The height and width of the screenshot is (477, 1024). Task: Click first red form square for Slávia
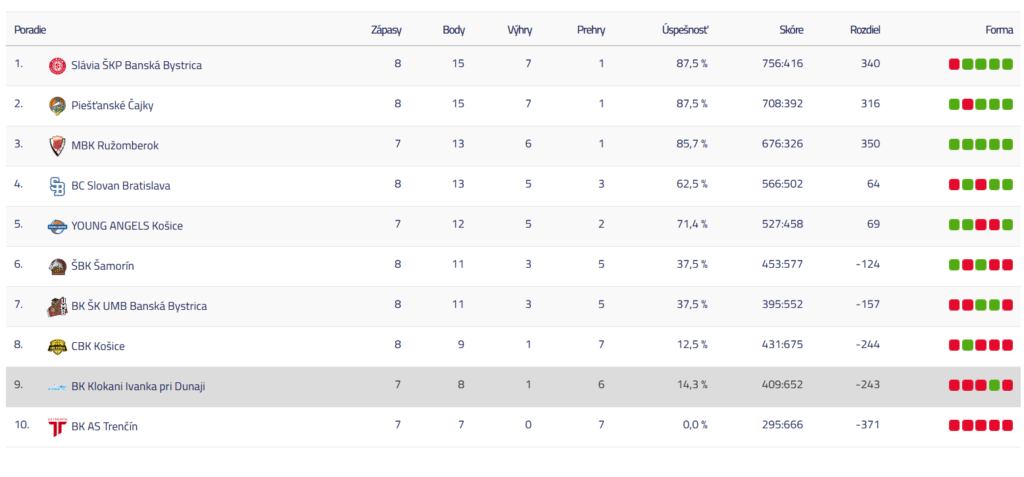coord(954,65)
